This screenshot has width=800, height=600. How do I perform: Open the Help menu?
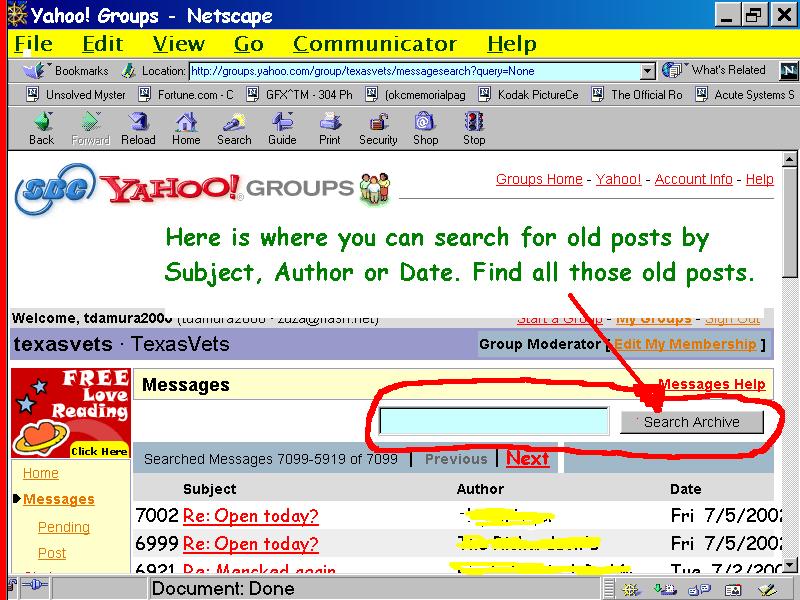pyautogui.click(x=512, y=44)
